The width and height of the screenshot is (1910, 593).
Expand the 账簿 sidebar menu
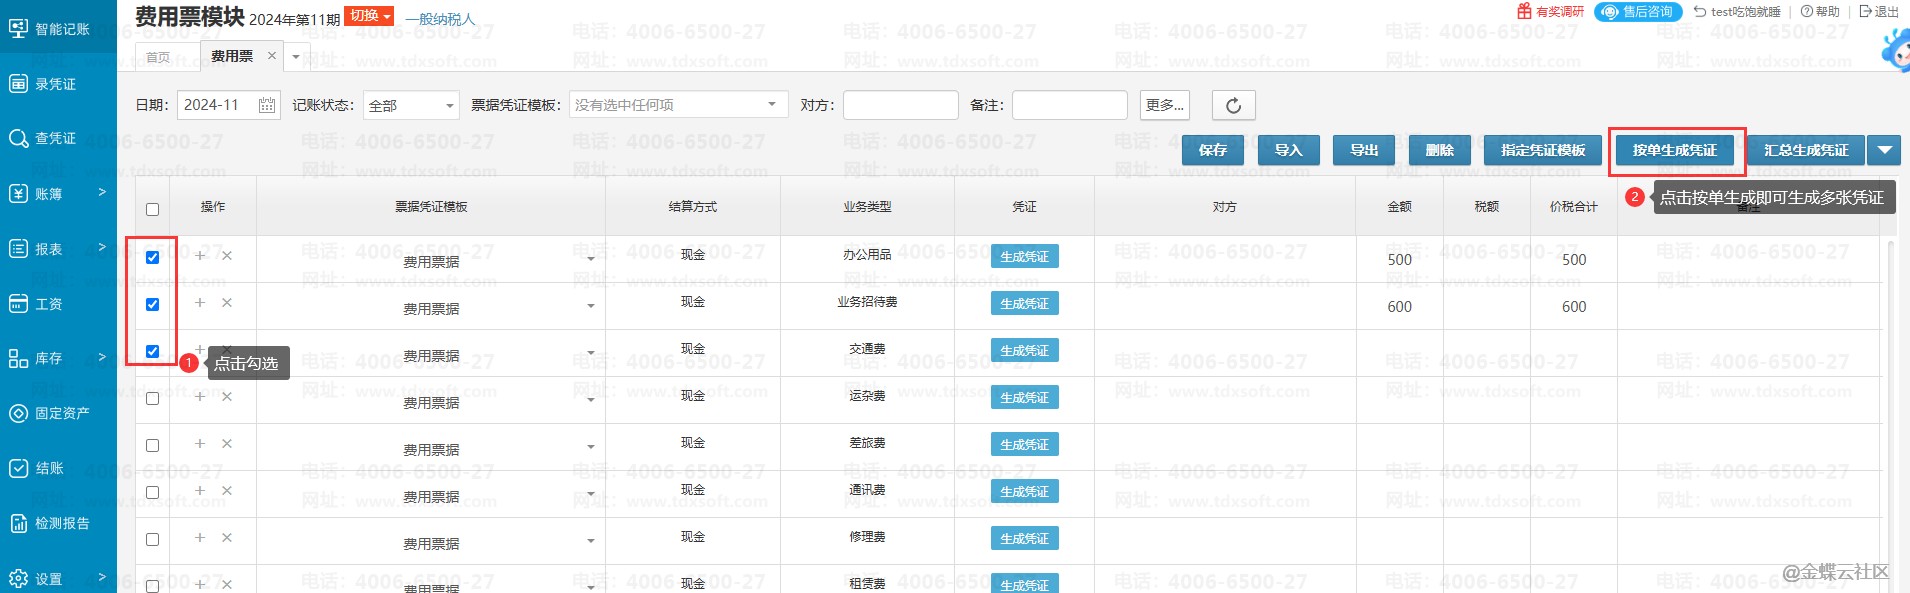point(58,193)
